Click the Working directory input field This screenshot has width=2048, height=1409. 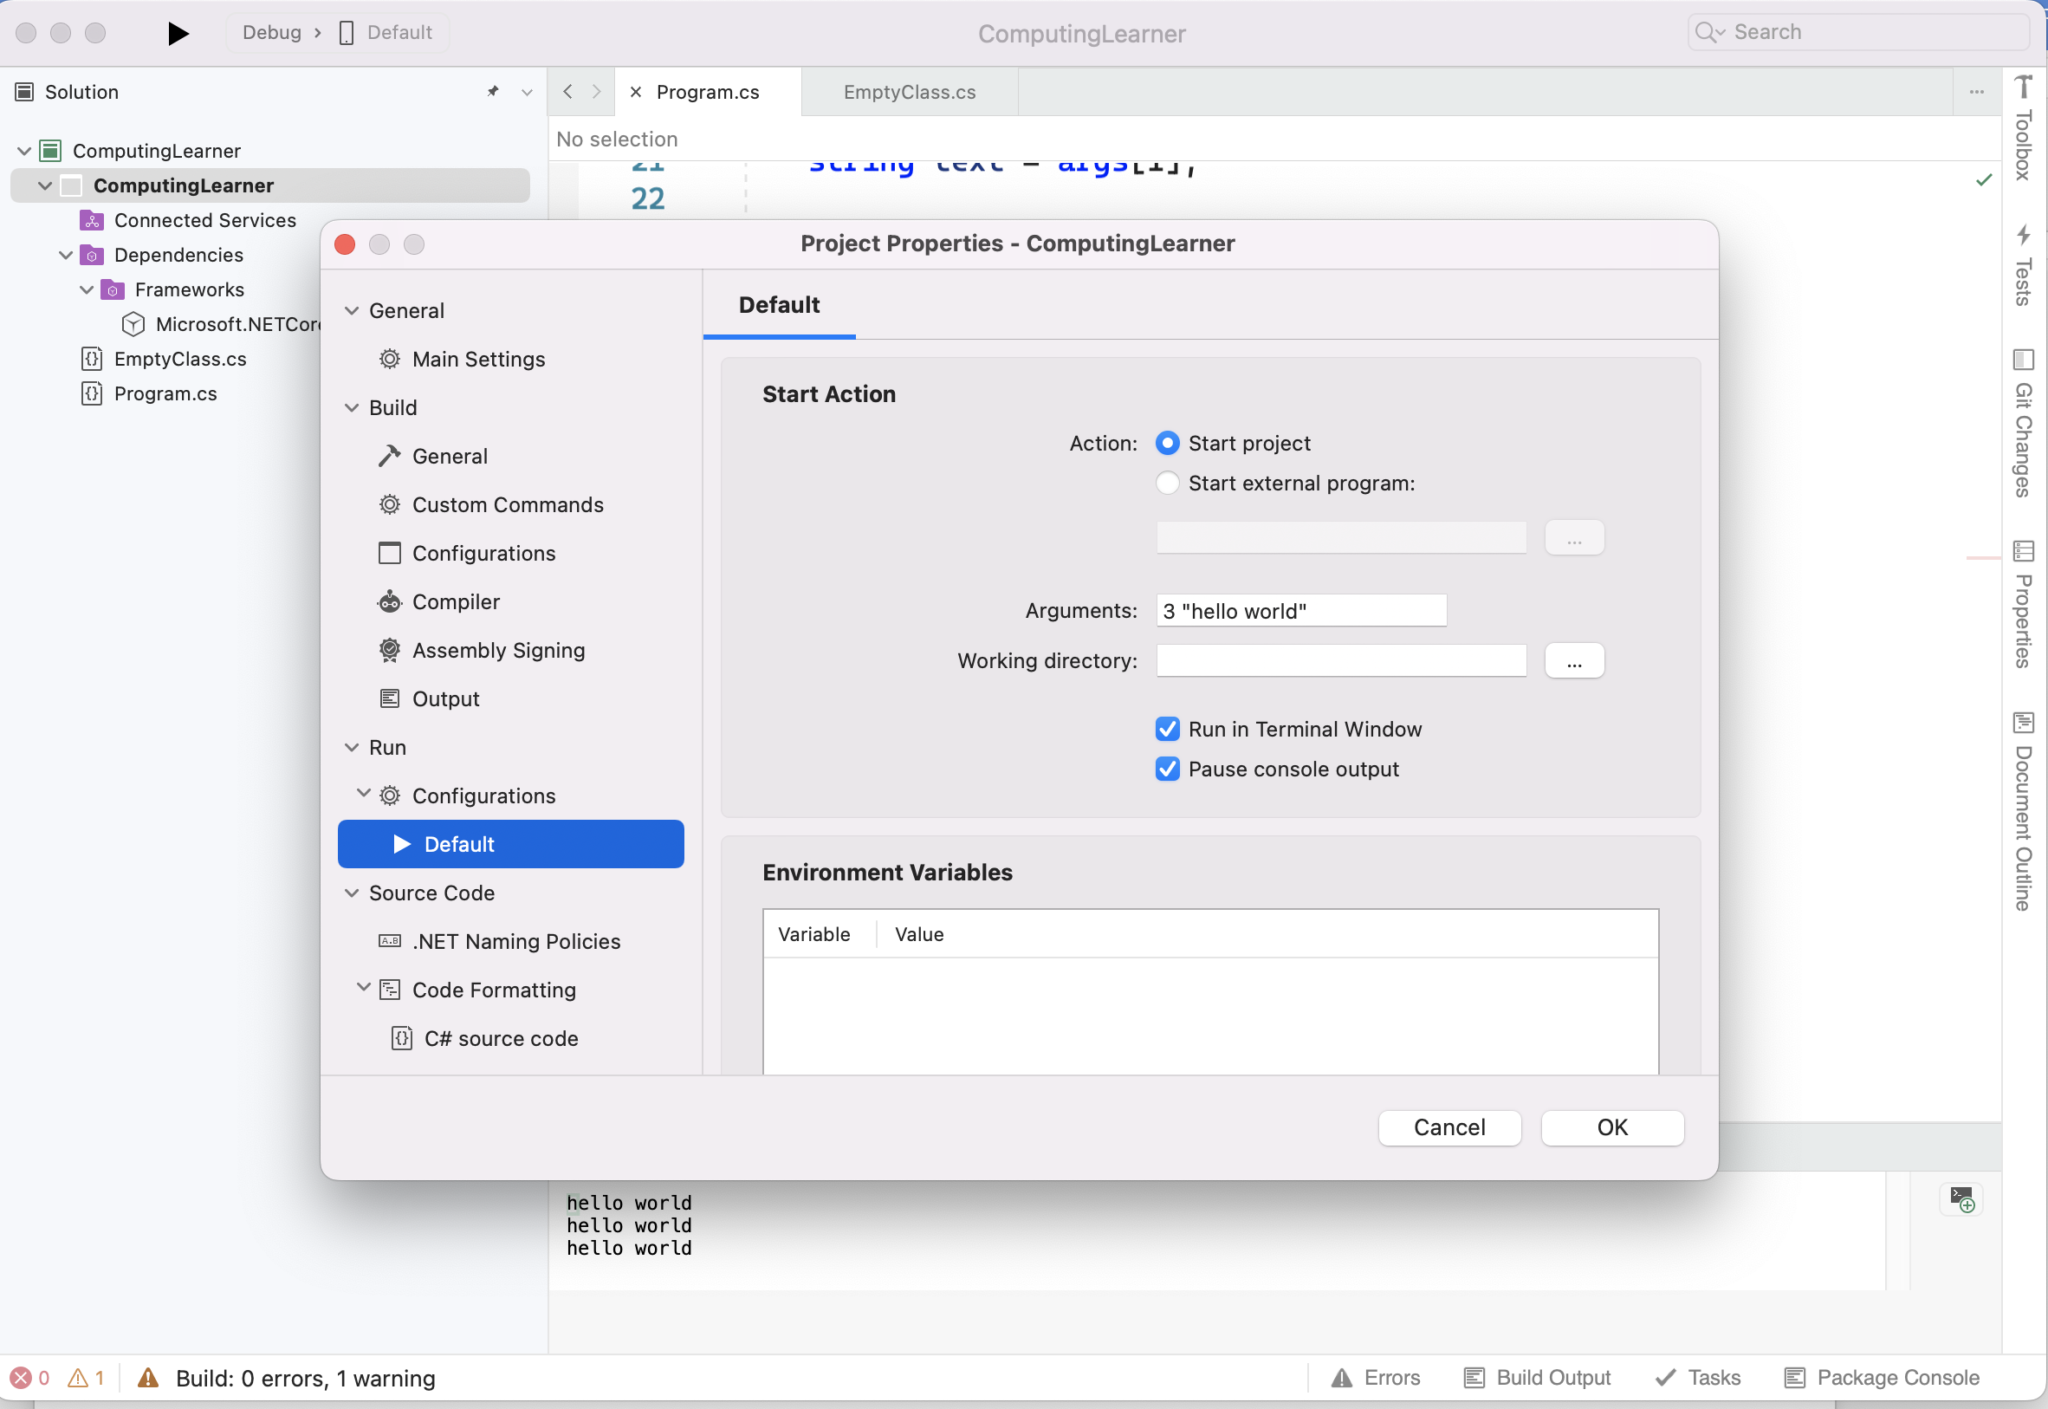point(1341,661)
